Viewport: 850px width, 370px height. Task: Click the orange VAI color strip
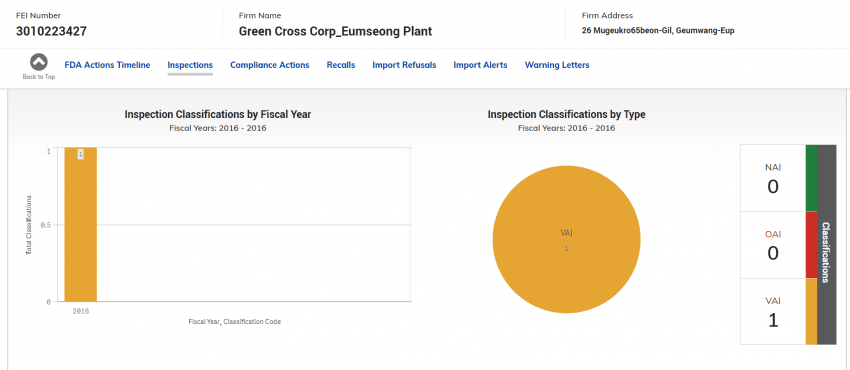[811, 311]
